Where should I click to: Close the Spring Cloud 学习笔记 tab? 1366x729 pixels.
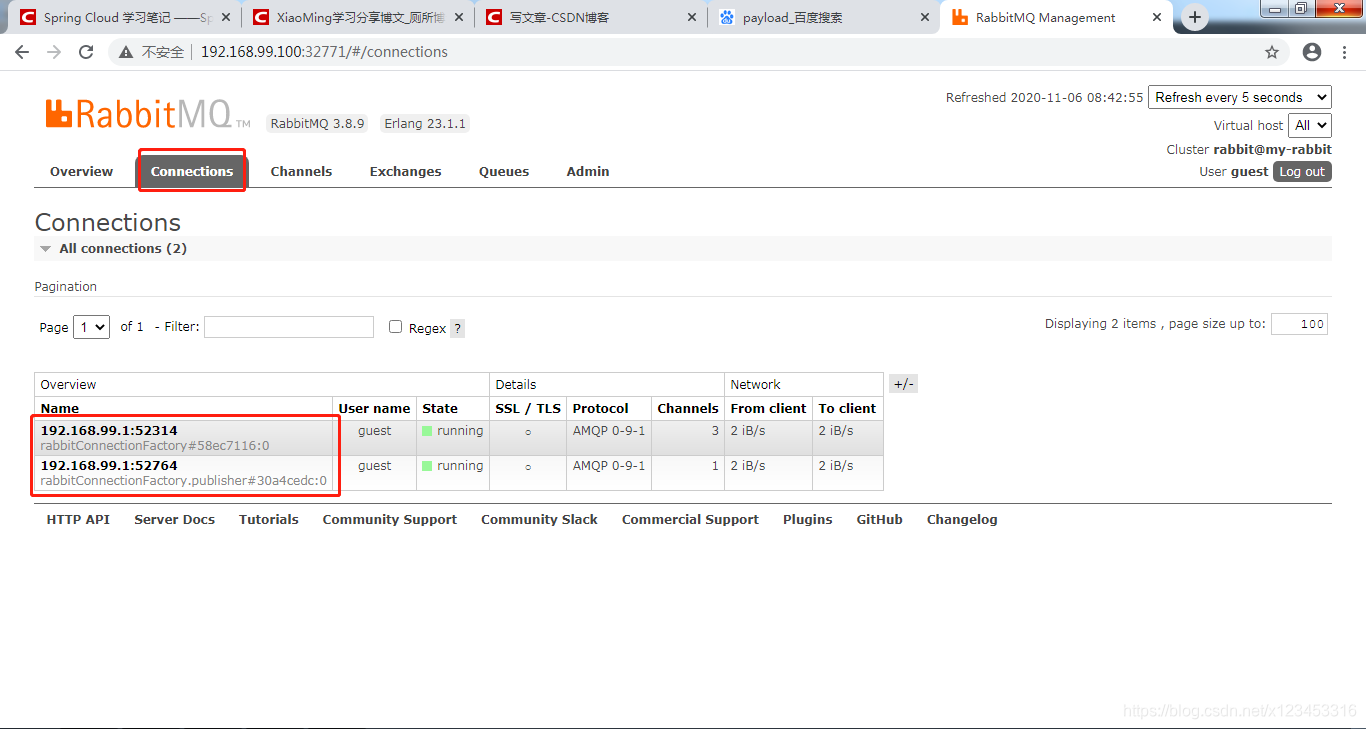(226, 17)
